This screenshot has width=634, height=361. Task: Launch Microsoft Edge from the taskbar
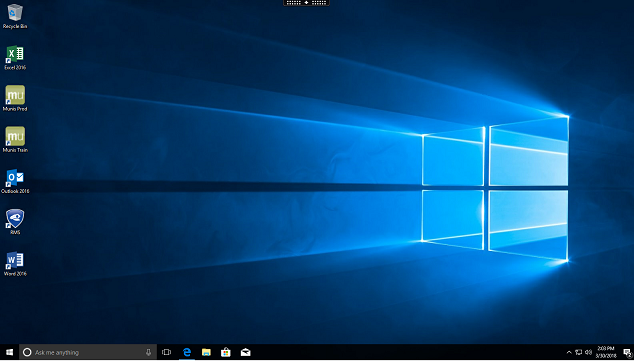click(x=186, y=352)
